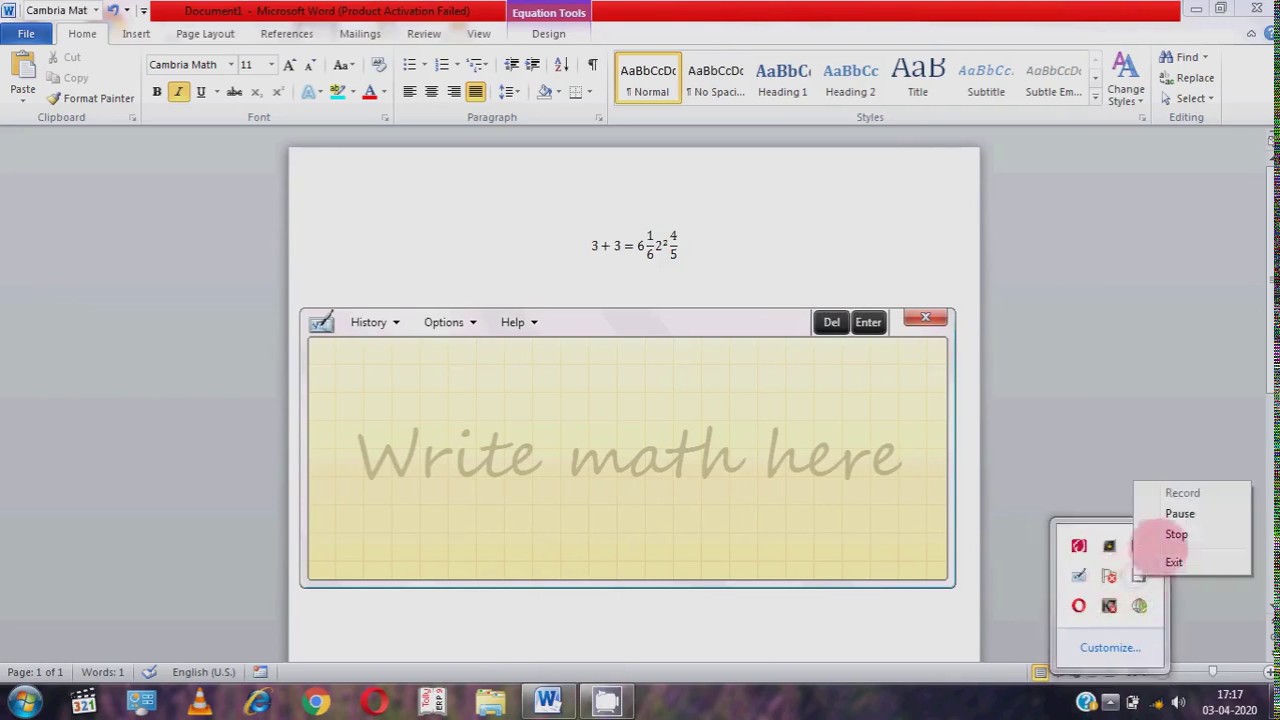Screen dimensions: 1280x720
Task: Click Change Styles button
Action: tap(1126, 80)
